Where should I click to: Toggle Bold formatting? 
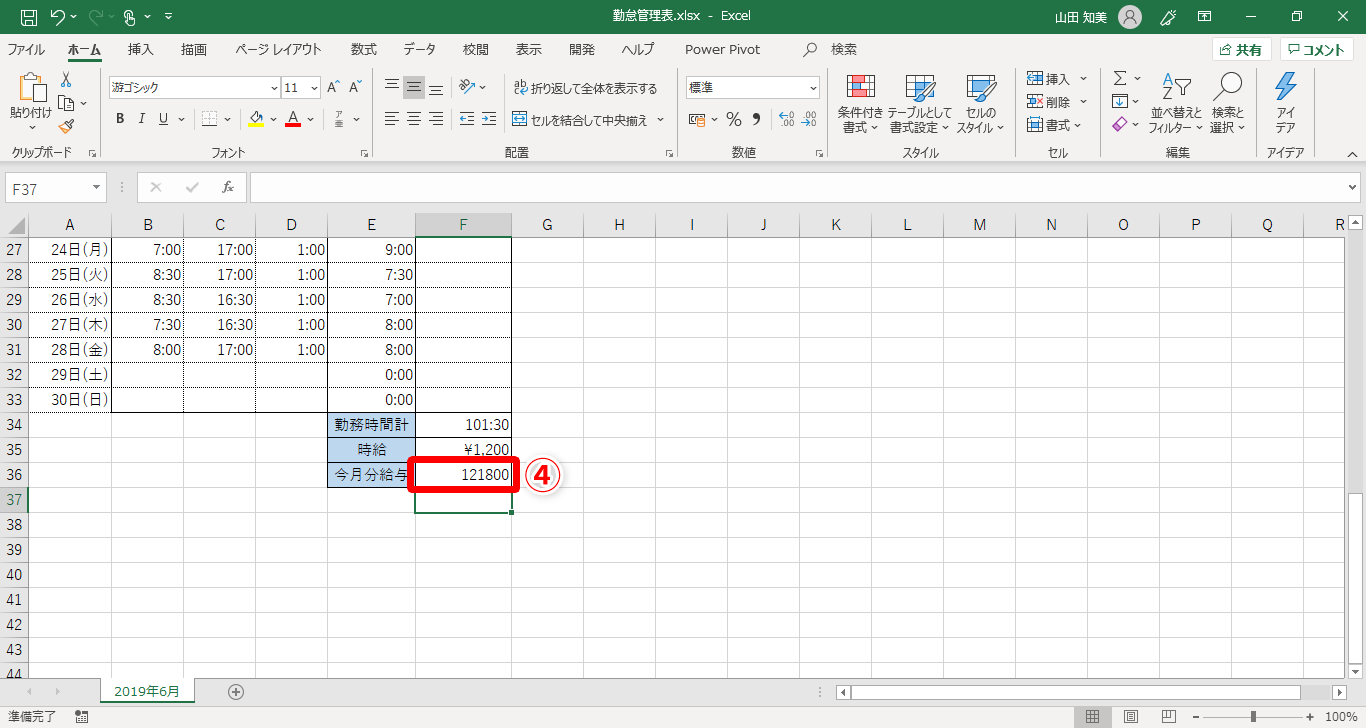click(120, 119)
